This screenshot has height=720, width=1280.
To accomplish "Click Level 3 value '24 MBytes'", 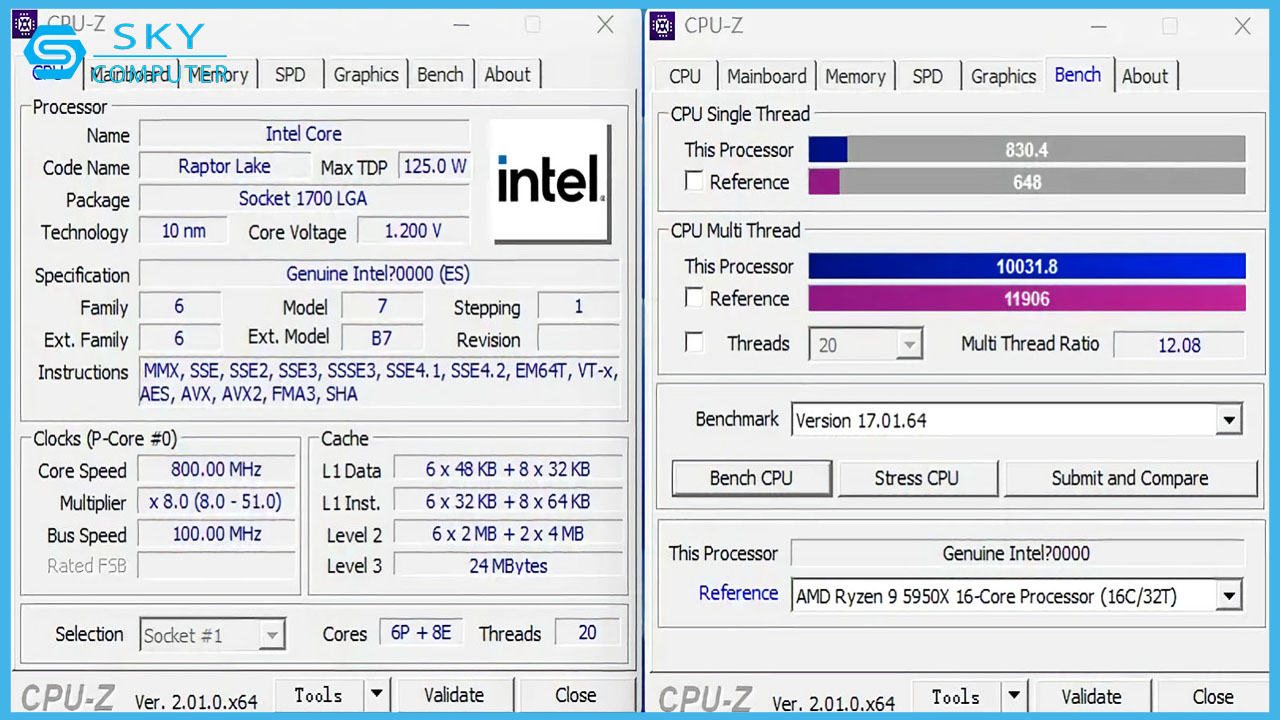I will coord(508,566).
